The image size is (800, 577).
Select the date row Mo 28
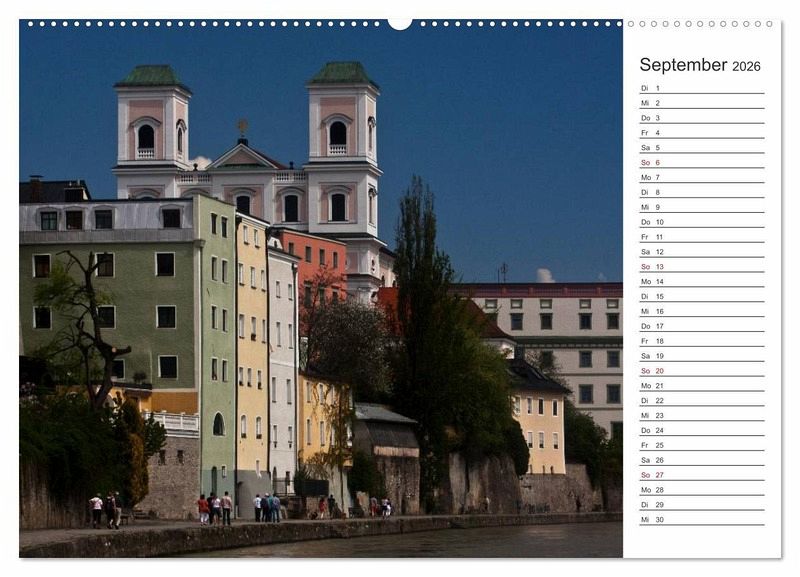click(702, 490)
